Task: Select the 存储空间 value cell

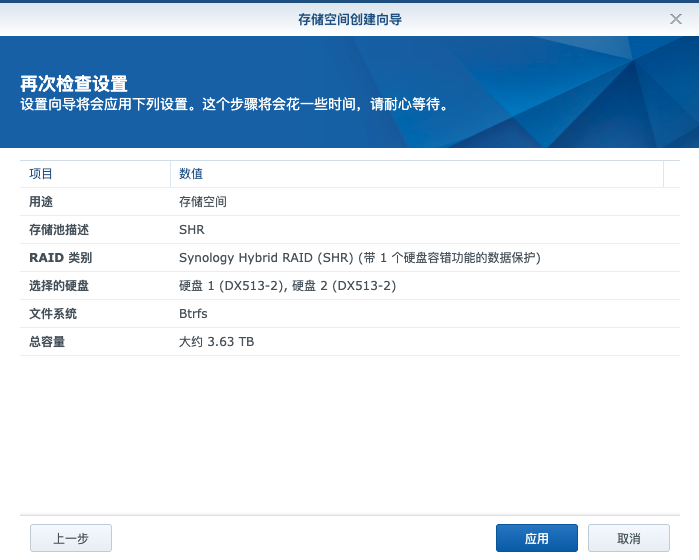Action: (203, 202)
